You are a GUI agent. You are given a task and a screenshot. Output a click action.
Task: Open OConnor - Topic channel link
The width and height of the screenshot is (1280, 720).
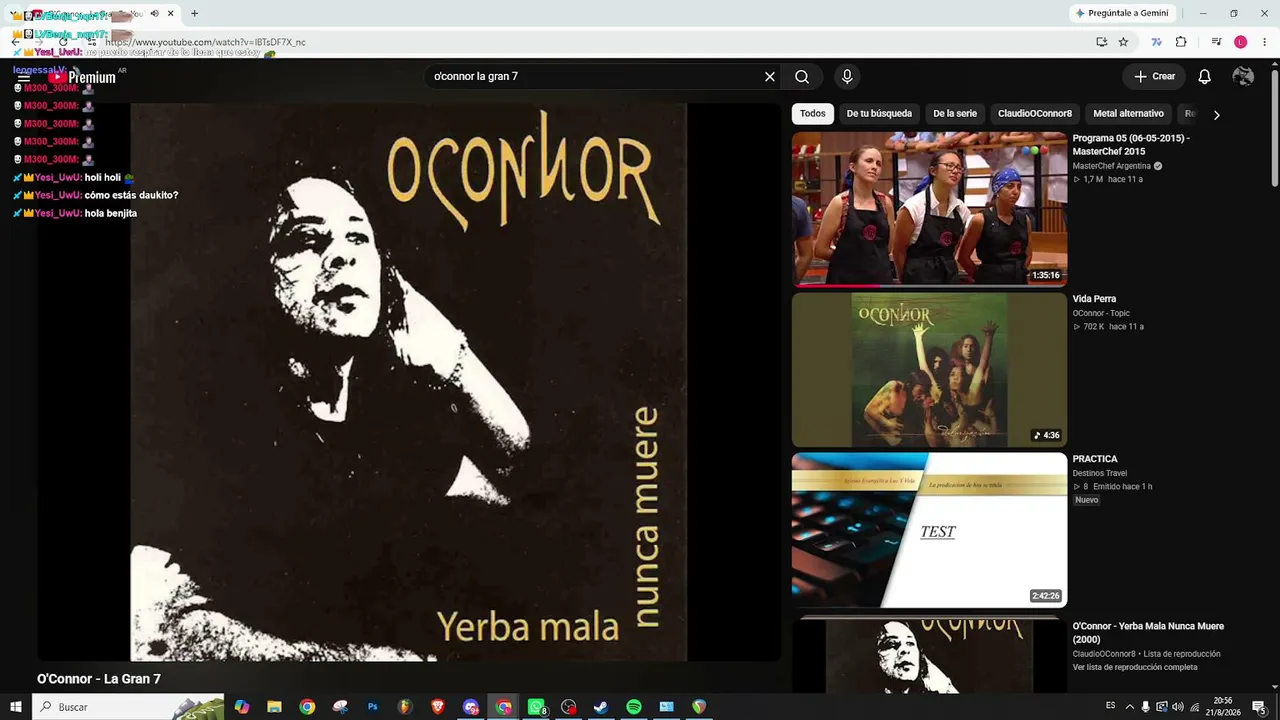(1101, 313)
